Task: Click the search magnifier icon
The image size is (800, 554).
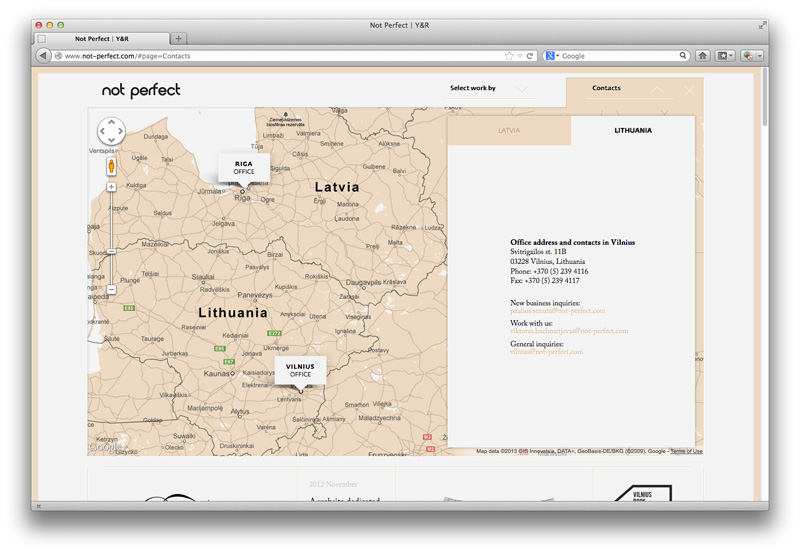Action: tap(683, 56)
